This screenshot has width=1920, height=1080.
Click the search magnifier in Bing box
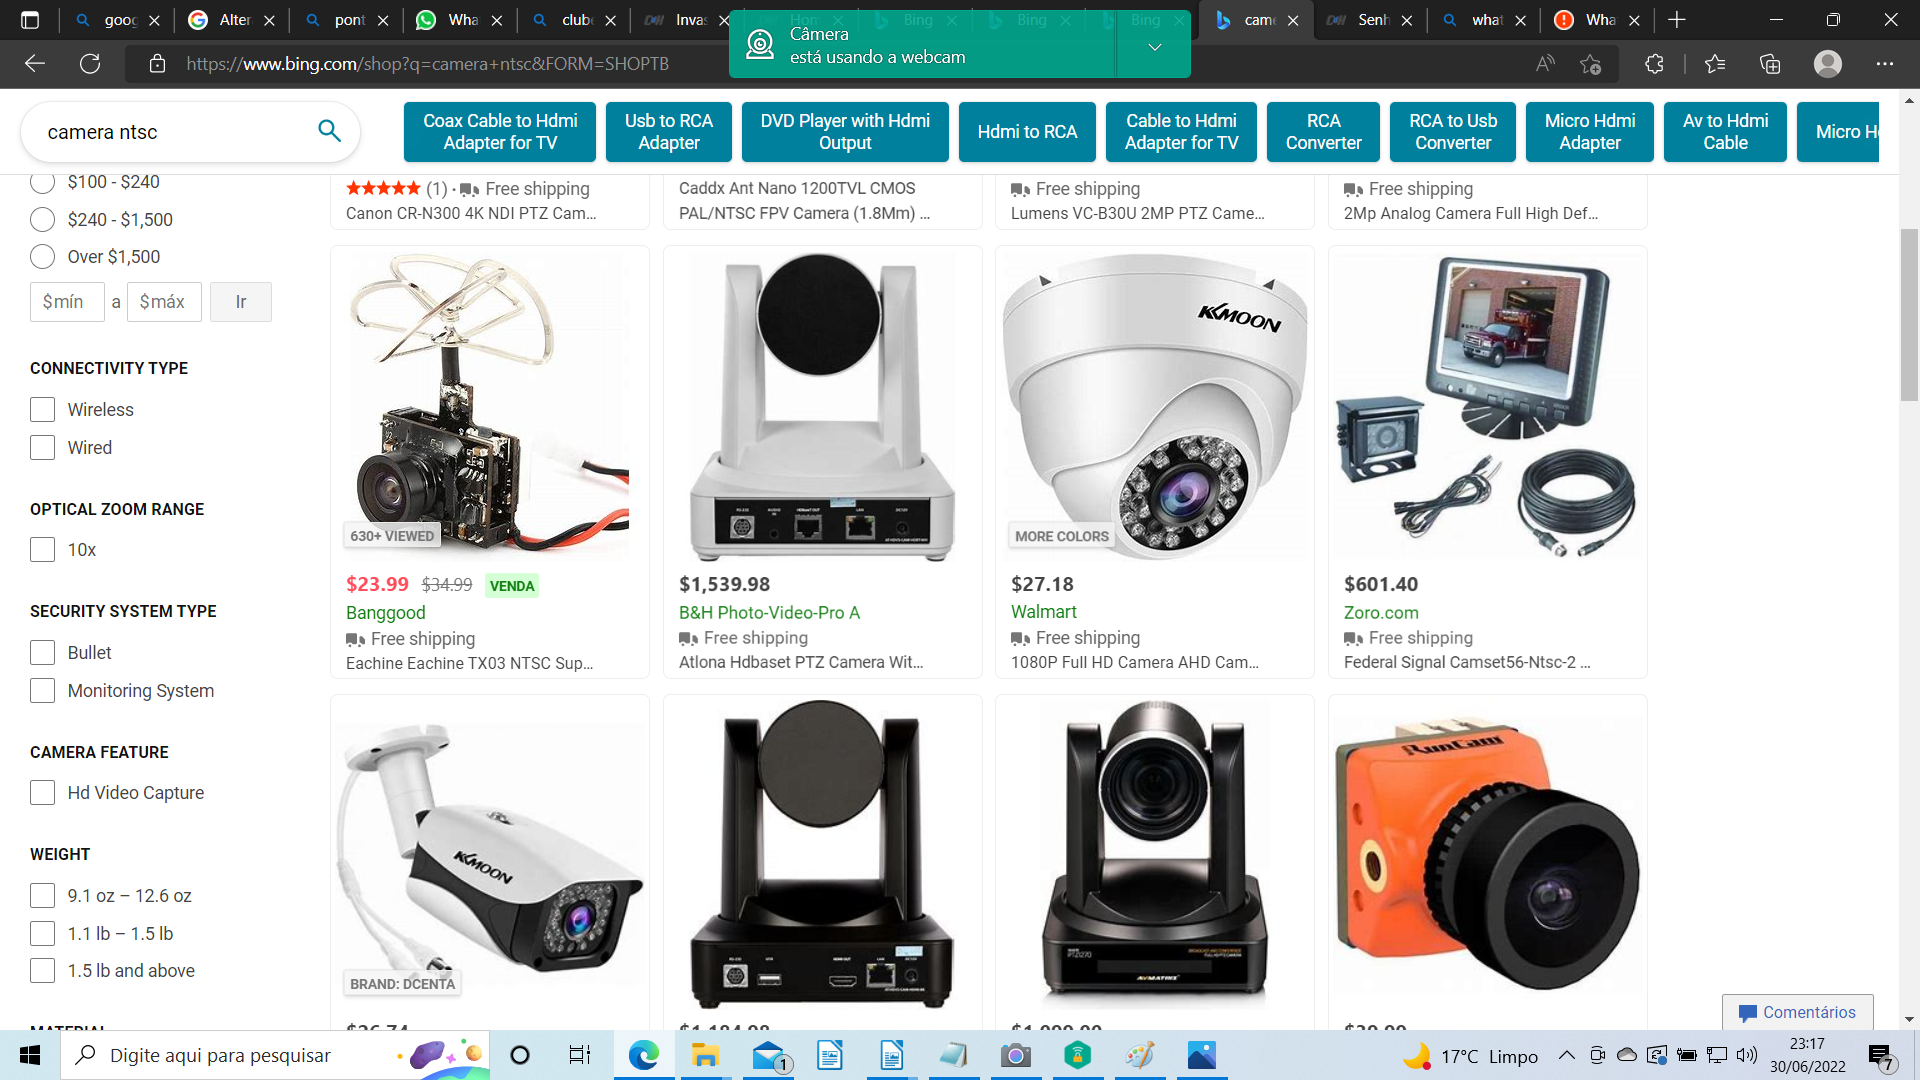[329, 131]
